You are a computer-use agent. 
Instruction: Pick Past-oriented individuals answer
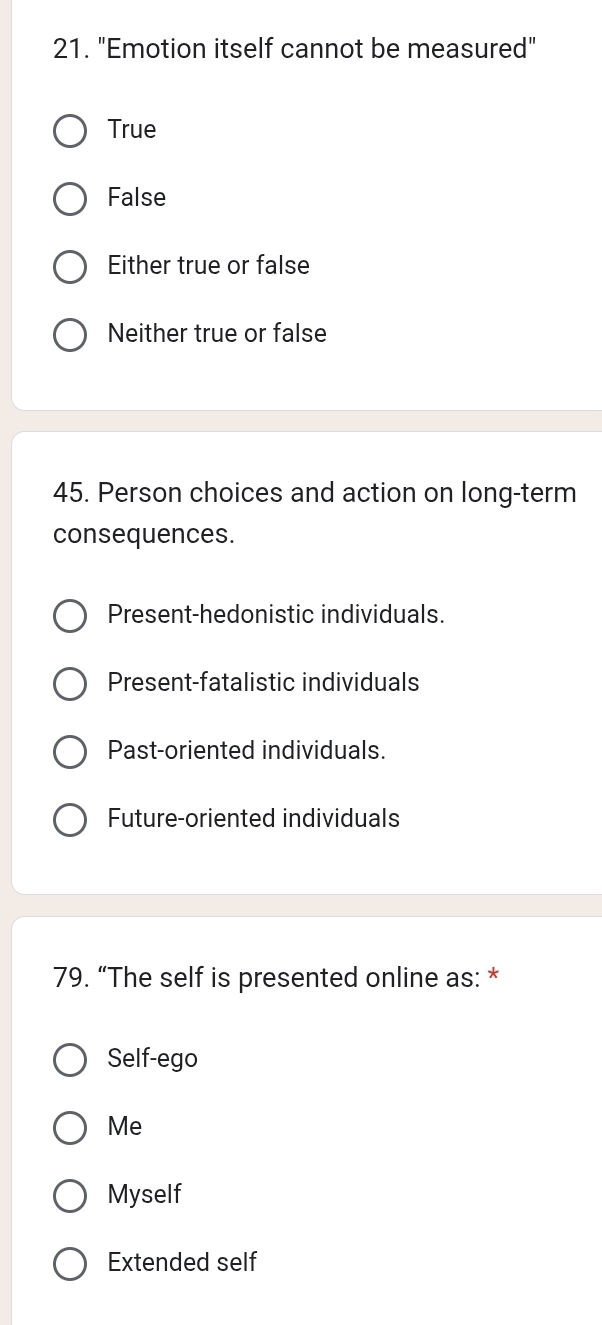tap(69, 751)
